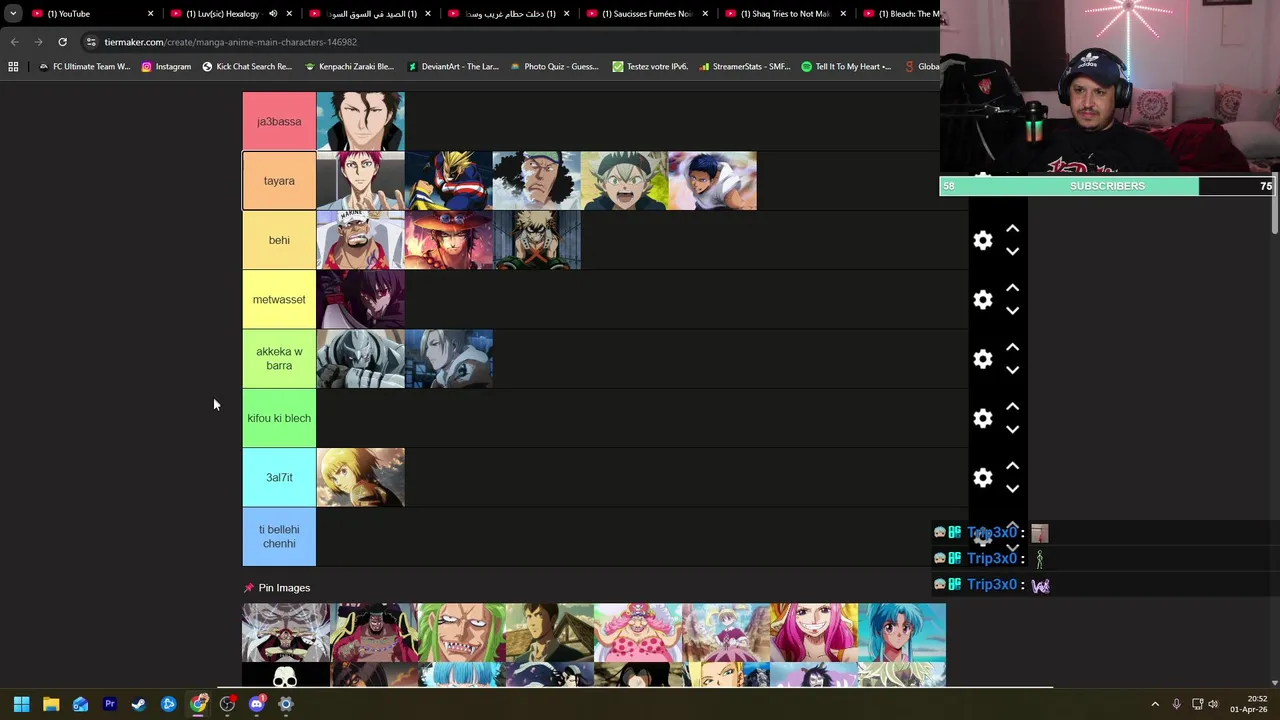This screenshot has height=720, width=1280.
Task: Select the pink-haired woman in the image pool
Action: click(814, 632)
